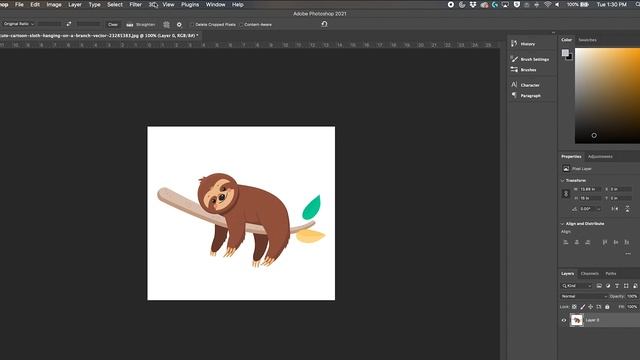Click the align top edges icon

point(605,242)
